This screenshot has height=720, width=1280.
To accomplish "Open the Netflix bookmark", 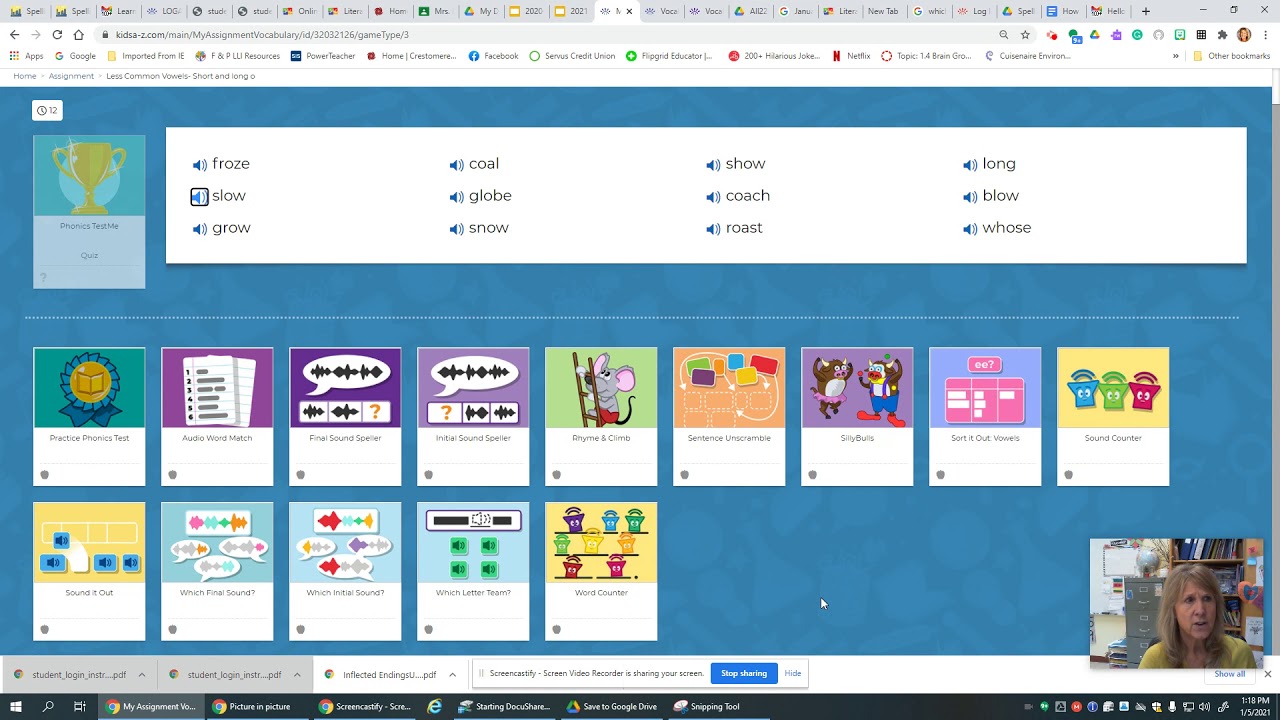I will click(x=851, y=56).
